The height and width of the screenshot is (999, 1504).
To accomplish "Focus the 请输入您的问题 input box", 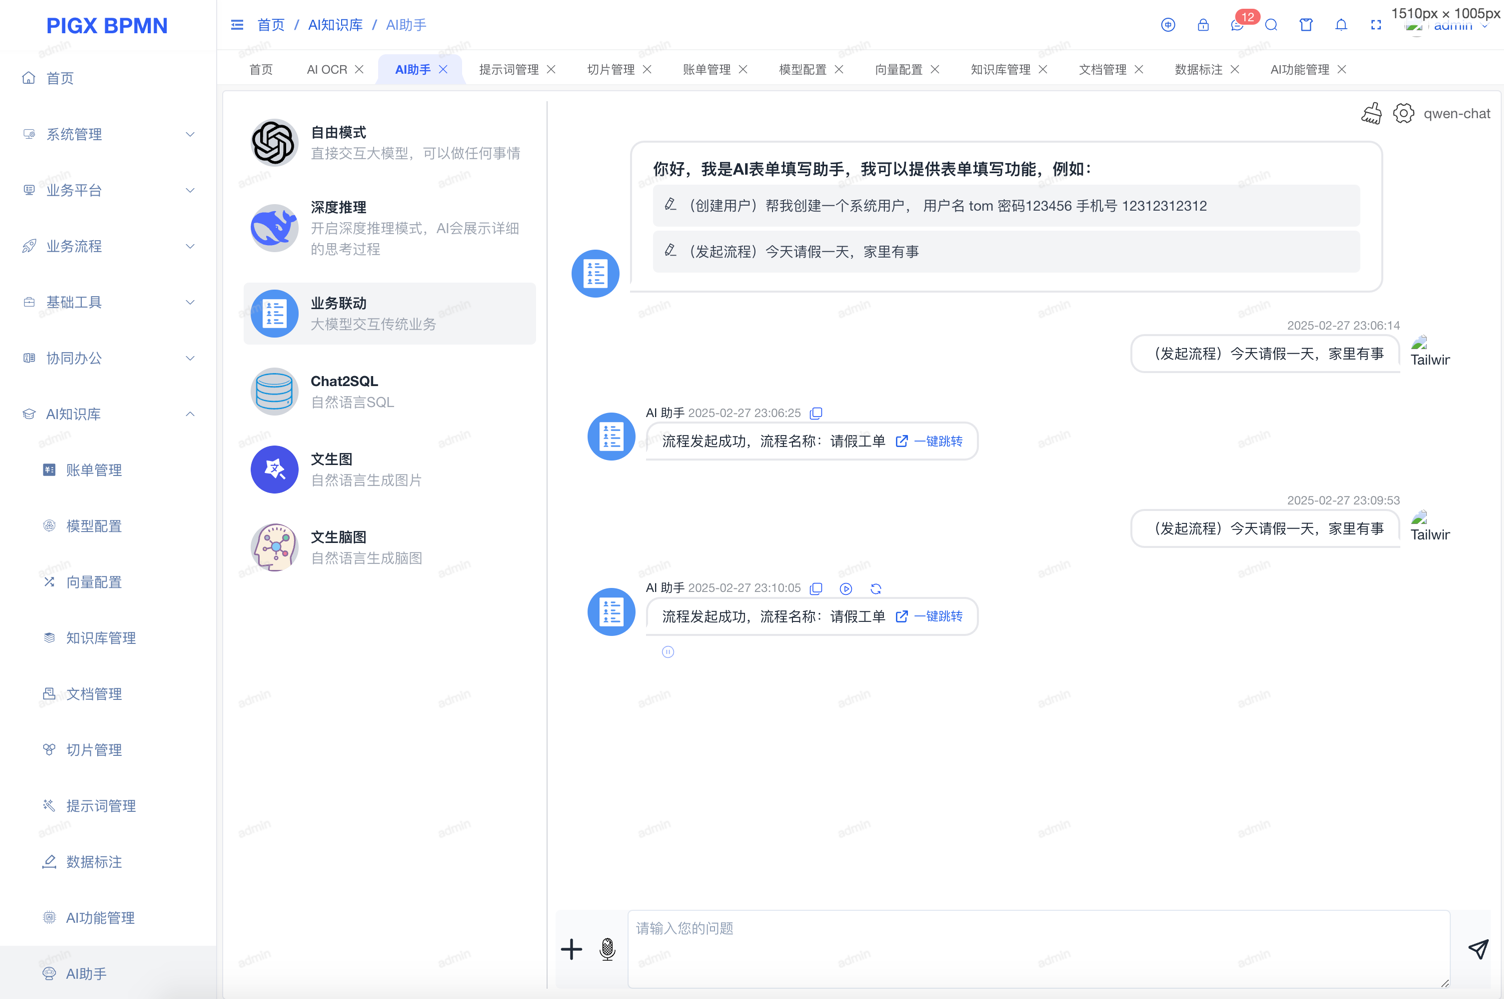I will (x=1038, y=947).
